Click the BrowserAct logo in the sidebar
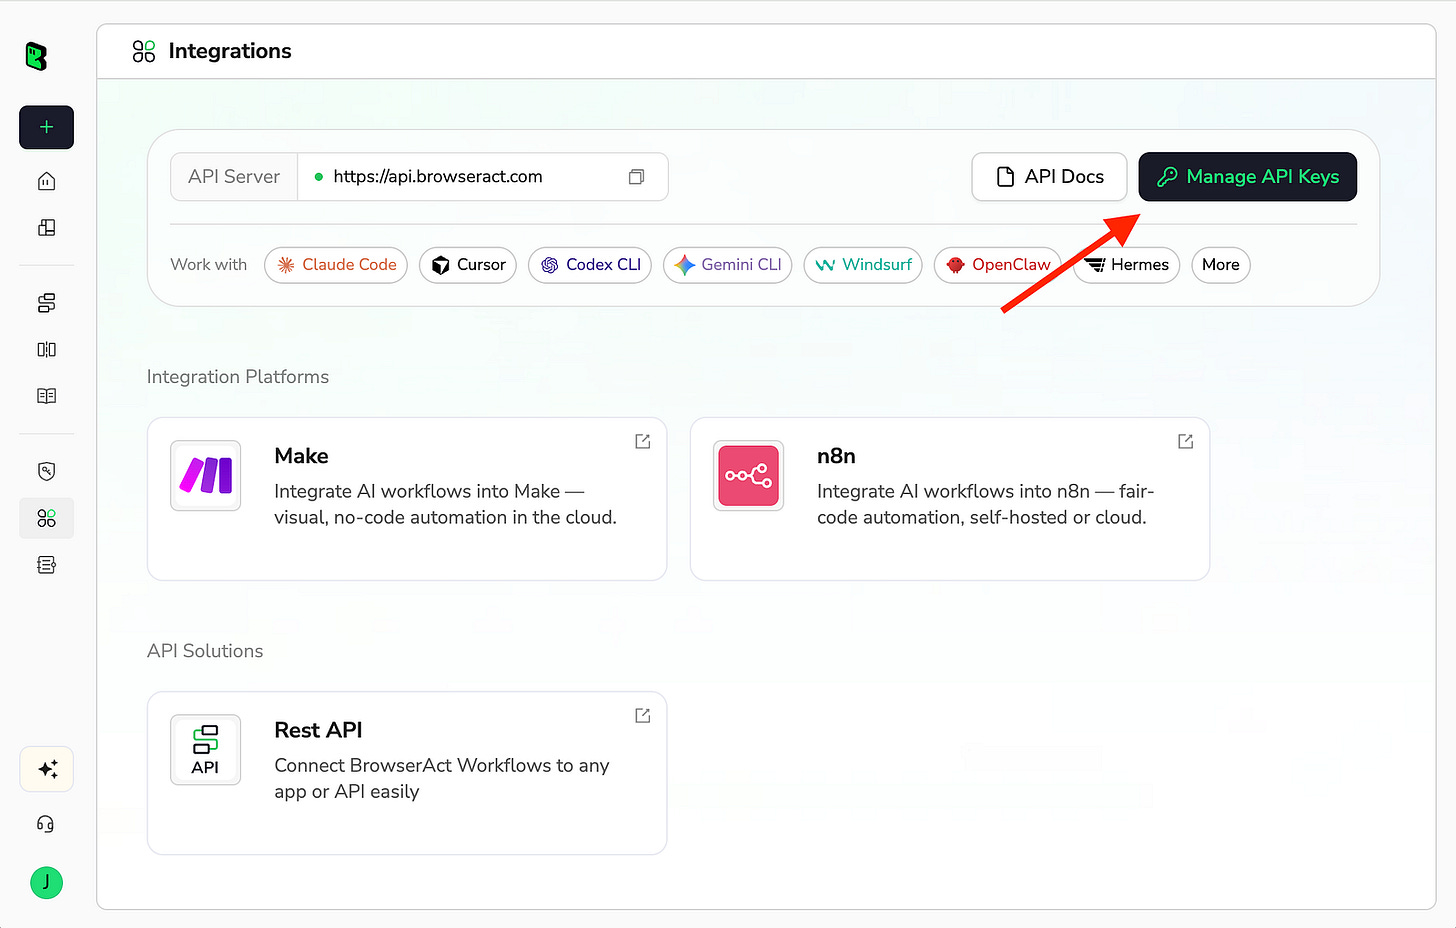This screenshot has width=1456, height=928. coord(37,56)
